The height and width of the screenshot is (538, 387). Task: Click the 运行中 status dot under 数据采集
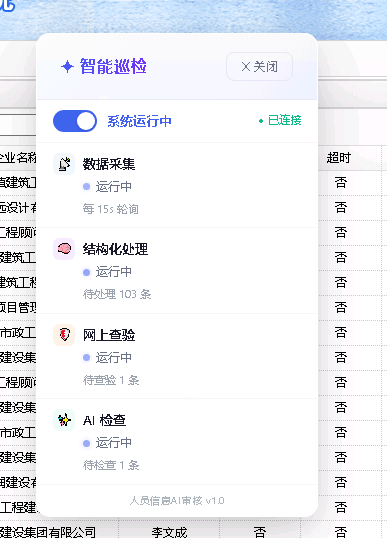point(86,187)
